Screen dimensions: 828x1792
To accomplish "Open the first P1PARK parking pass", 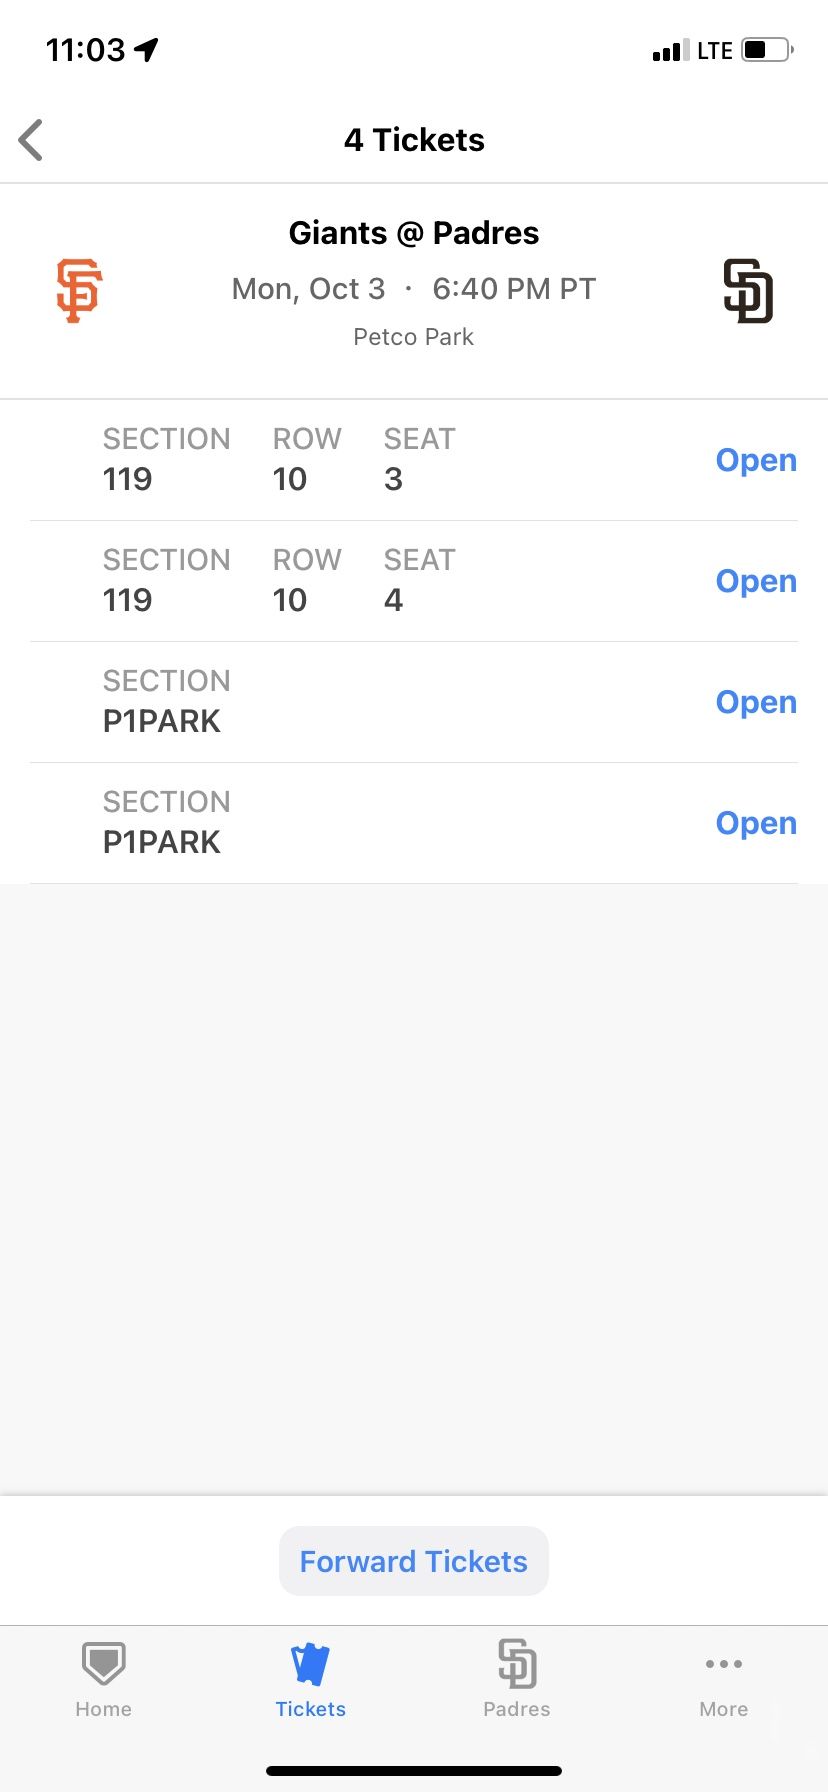I will (756, 702).
